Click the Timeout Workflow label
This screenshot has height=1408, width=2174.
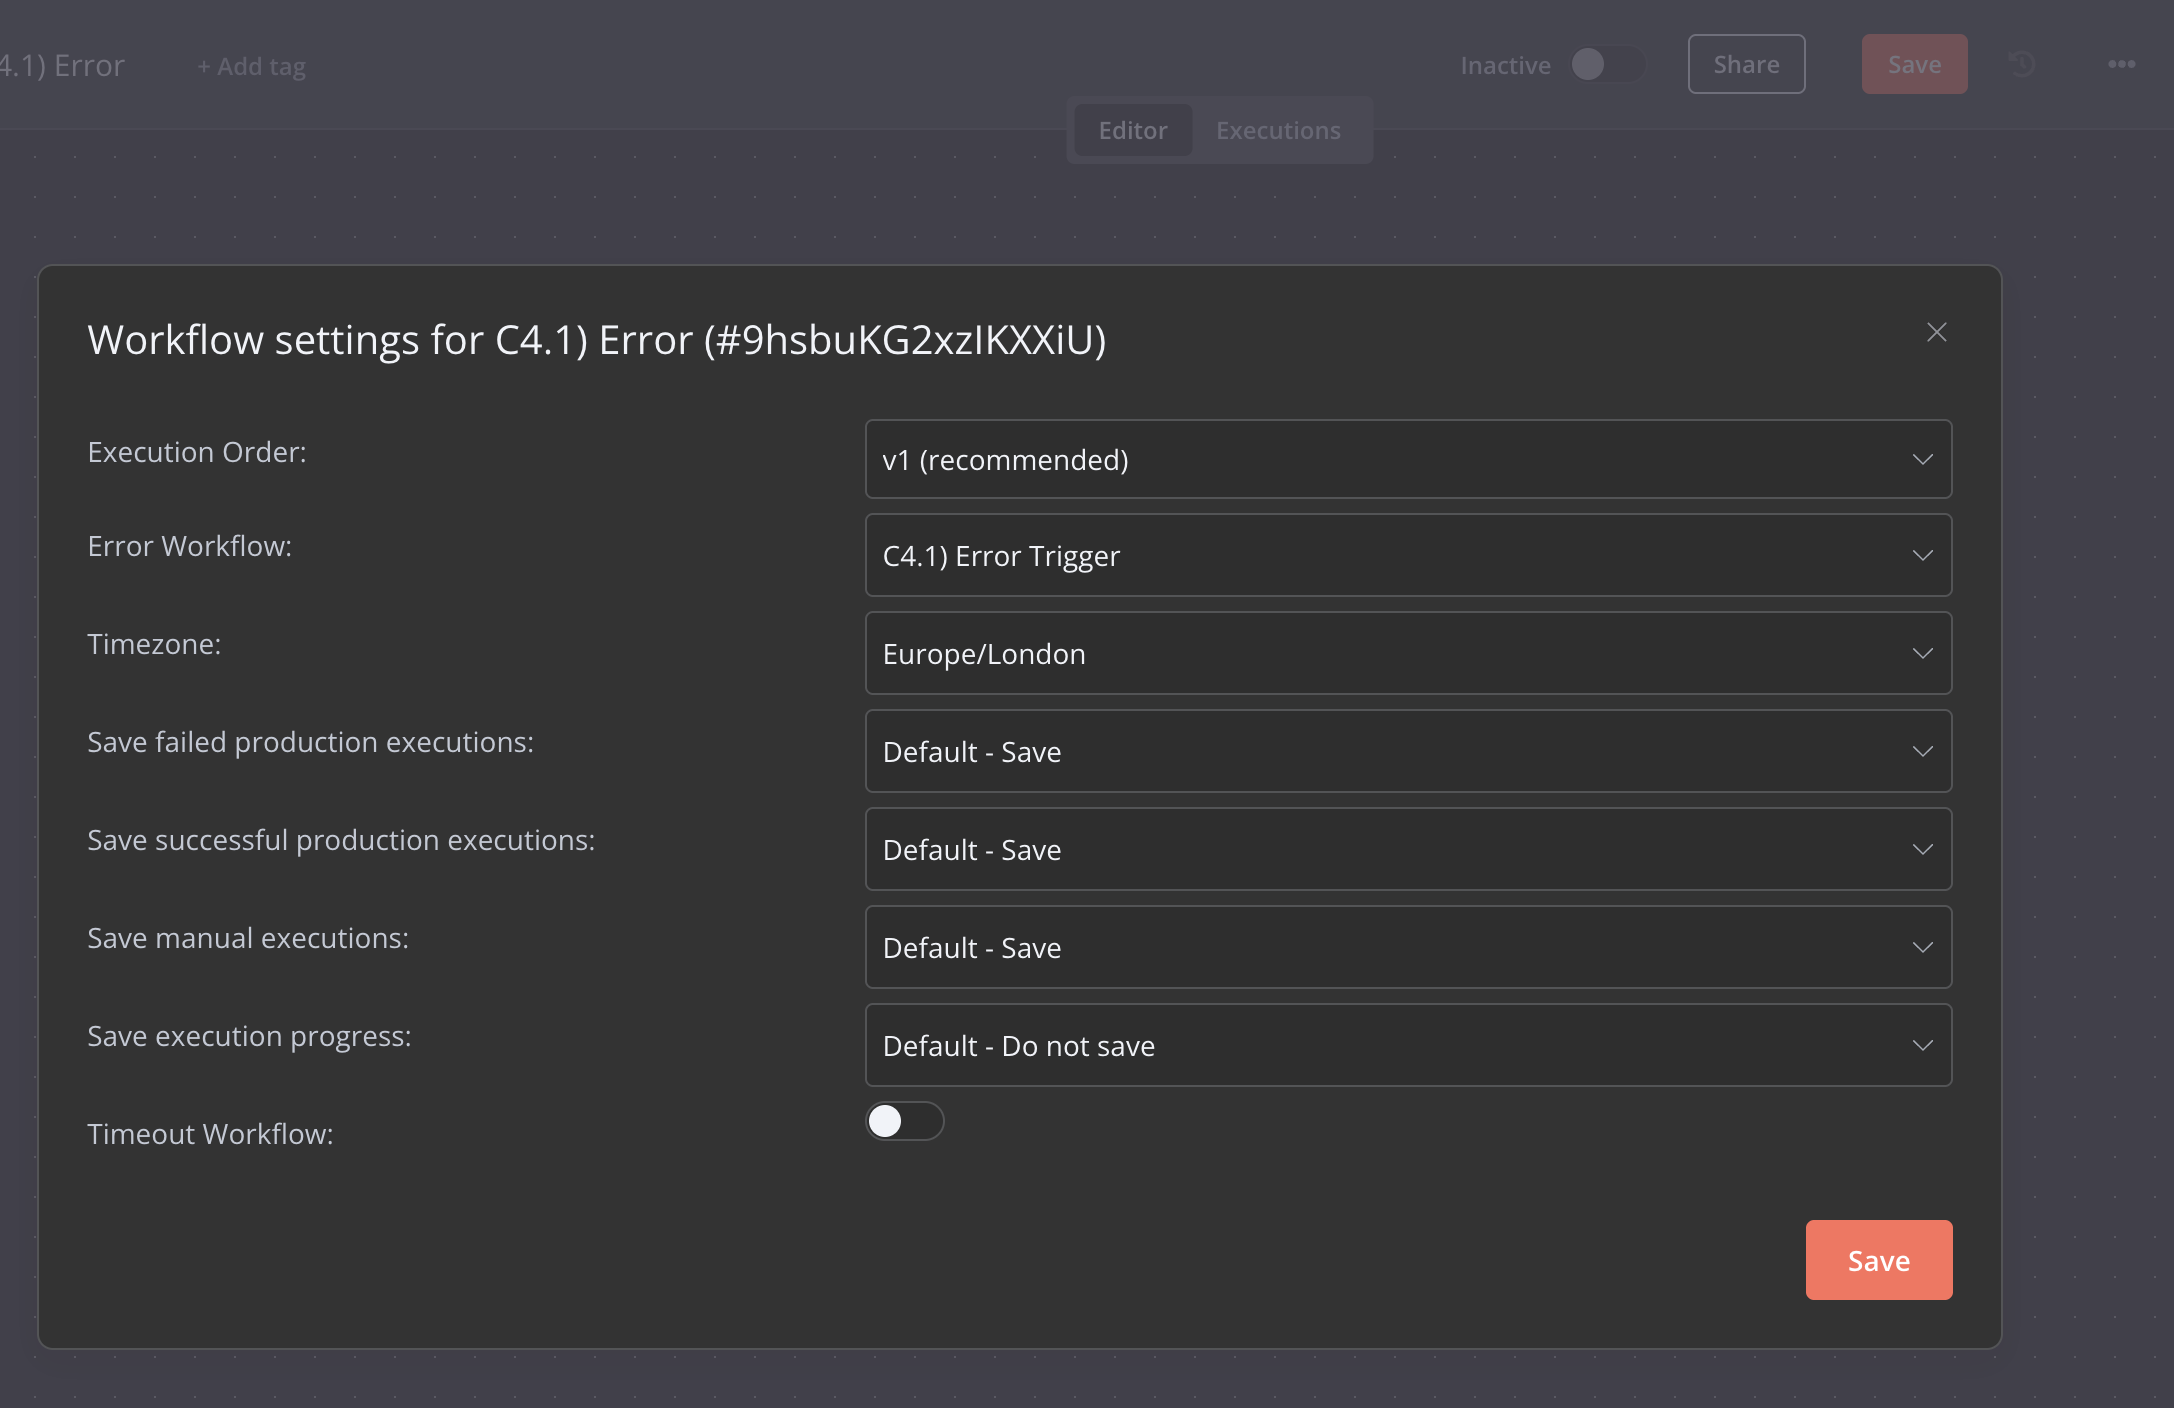point(210,1134)
